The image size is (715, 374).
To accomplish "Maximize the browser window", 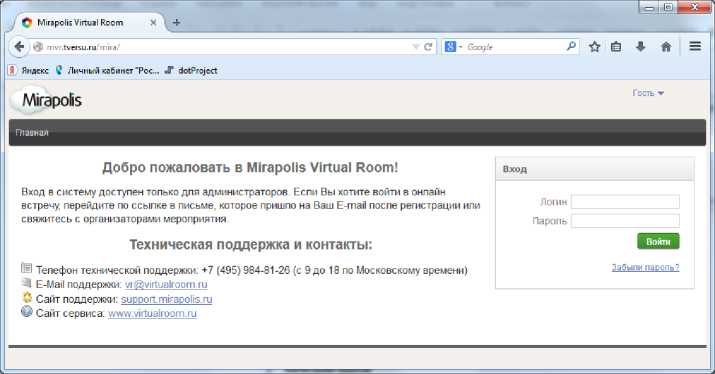I will tap(668, 7).
